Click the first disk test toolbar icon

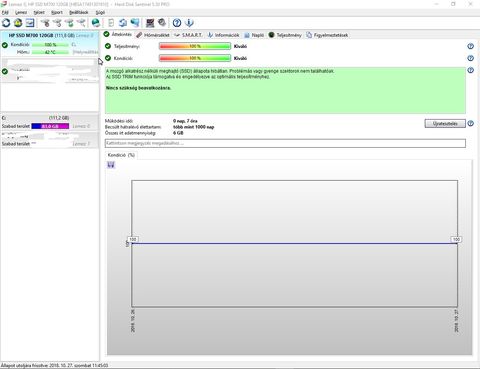[x=45, y=23]
